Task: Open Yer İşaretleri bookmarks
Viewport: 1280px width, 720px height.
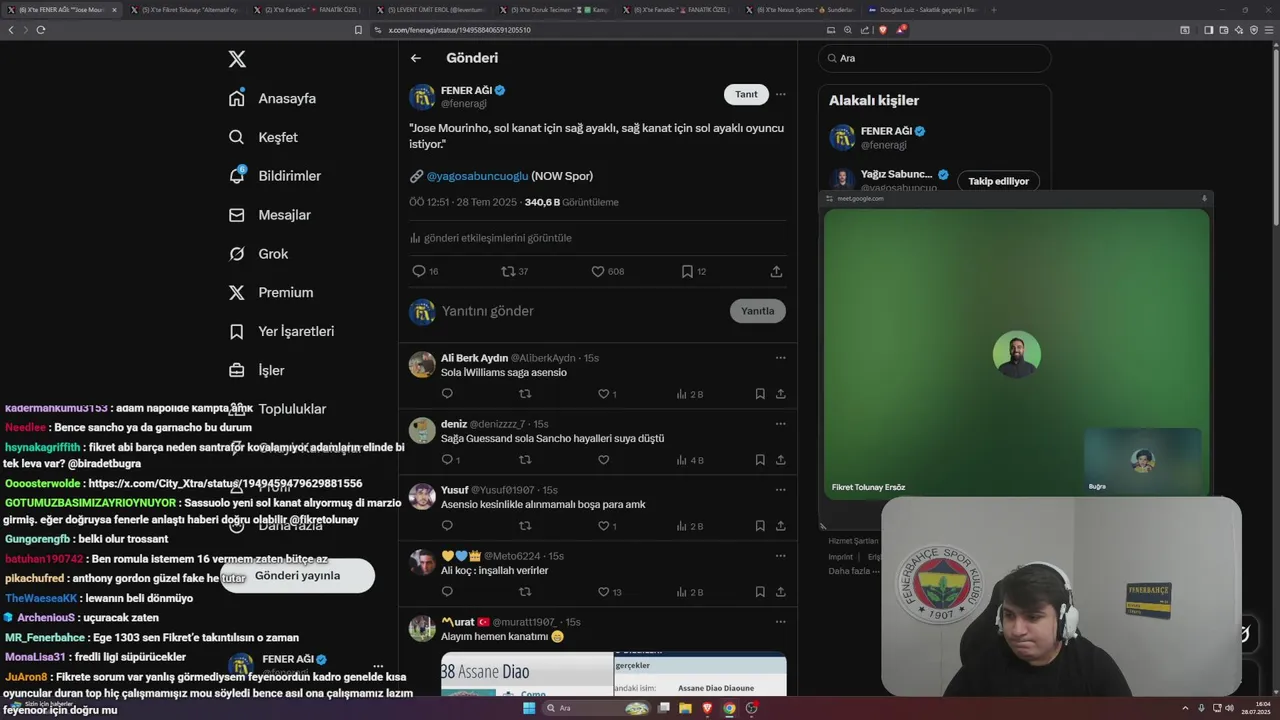Action: tap(281, 331)
